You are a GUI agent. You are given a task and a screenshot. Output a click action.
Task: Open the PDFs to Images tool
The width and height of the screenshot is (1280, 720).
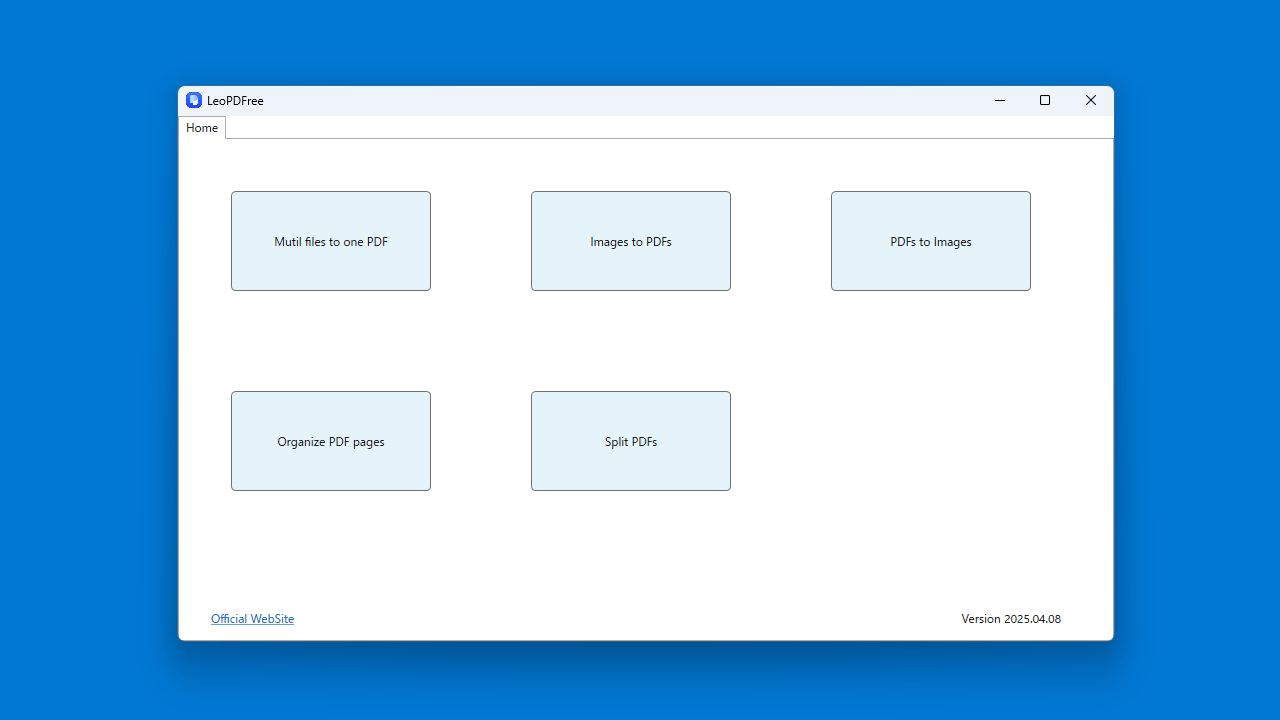coord(931,241)
